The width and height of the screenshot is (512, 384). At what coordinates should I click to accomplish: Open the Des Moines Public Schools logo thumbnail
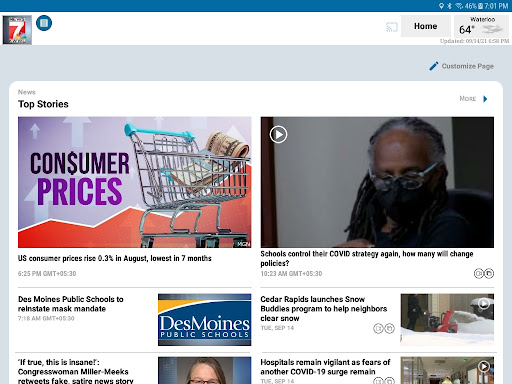(x=205, y=320)
